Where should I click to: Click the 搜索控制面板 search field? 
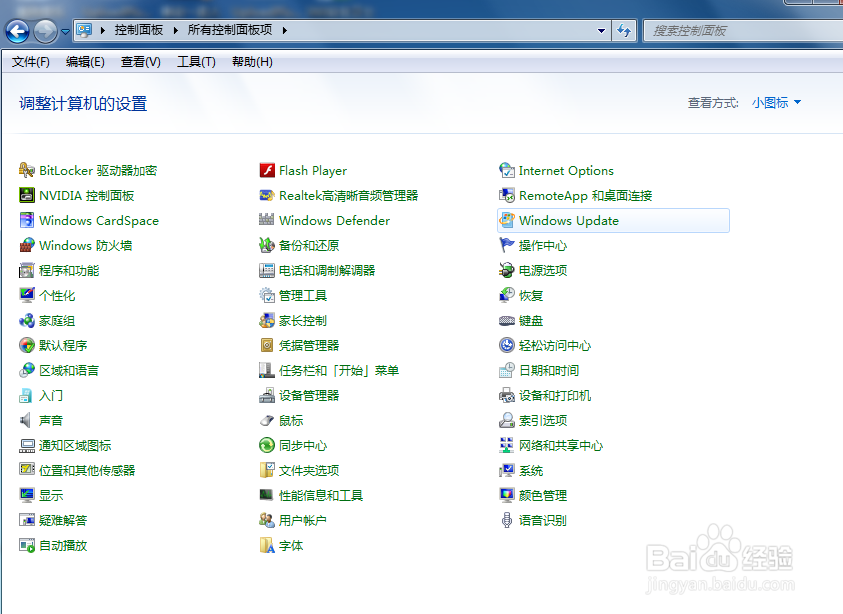pyautogui.click(x=743, y=31)
